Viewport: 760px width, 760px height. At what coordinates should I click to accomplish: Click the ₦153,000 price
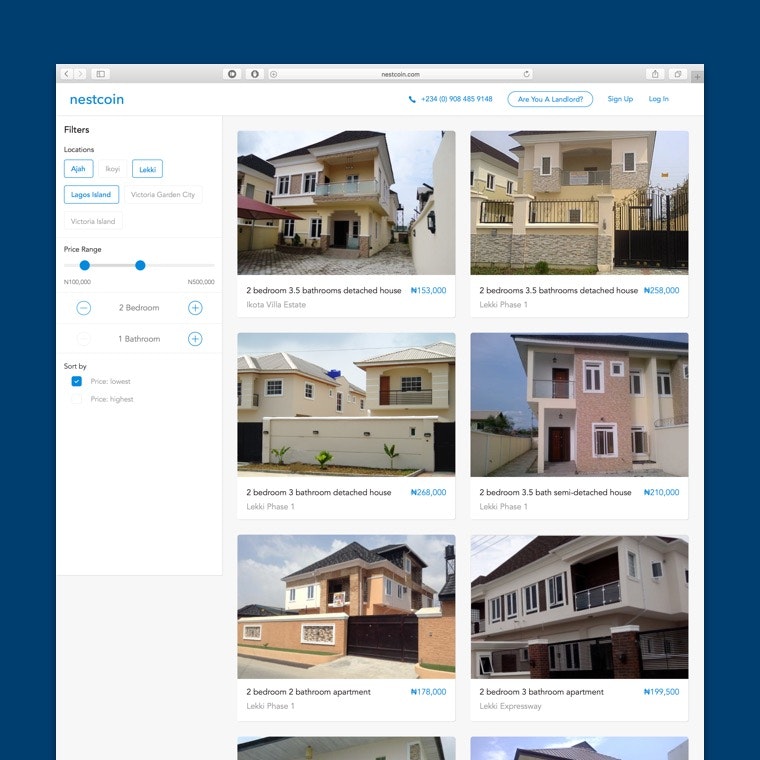click(x=428, y=290)
